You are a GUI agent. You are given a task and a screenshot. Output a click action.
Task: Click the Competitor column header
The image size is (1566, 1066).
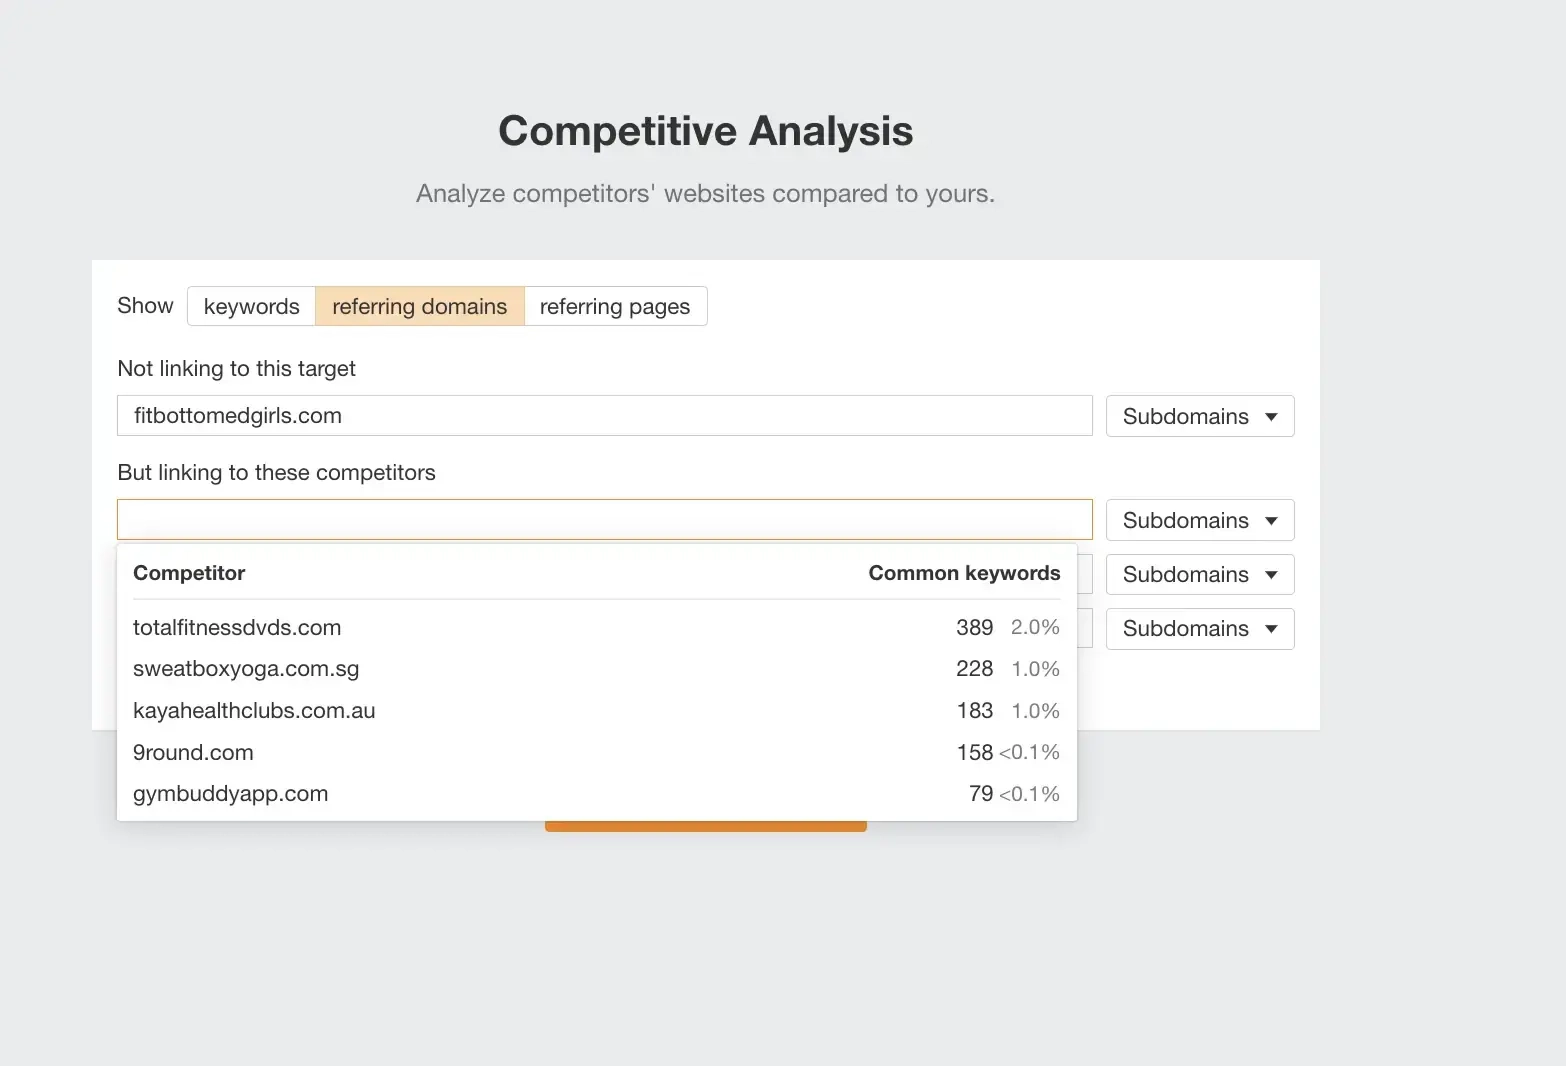pyautogui.click(x=189, y=573)
